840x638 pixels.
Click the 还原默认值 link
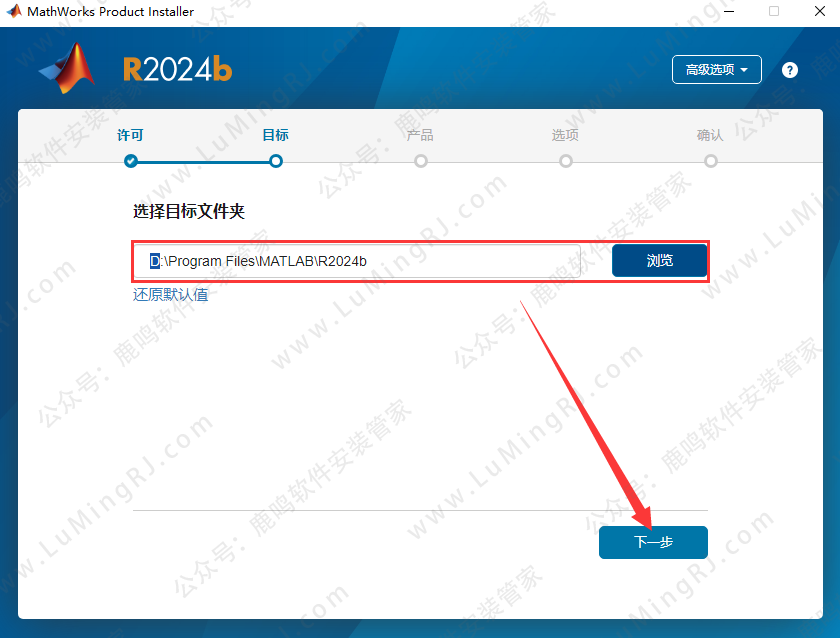pyautogui.click(x=170, y=295)
